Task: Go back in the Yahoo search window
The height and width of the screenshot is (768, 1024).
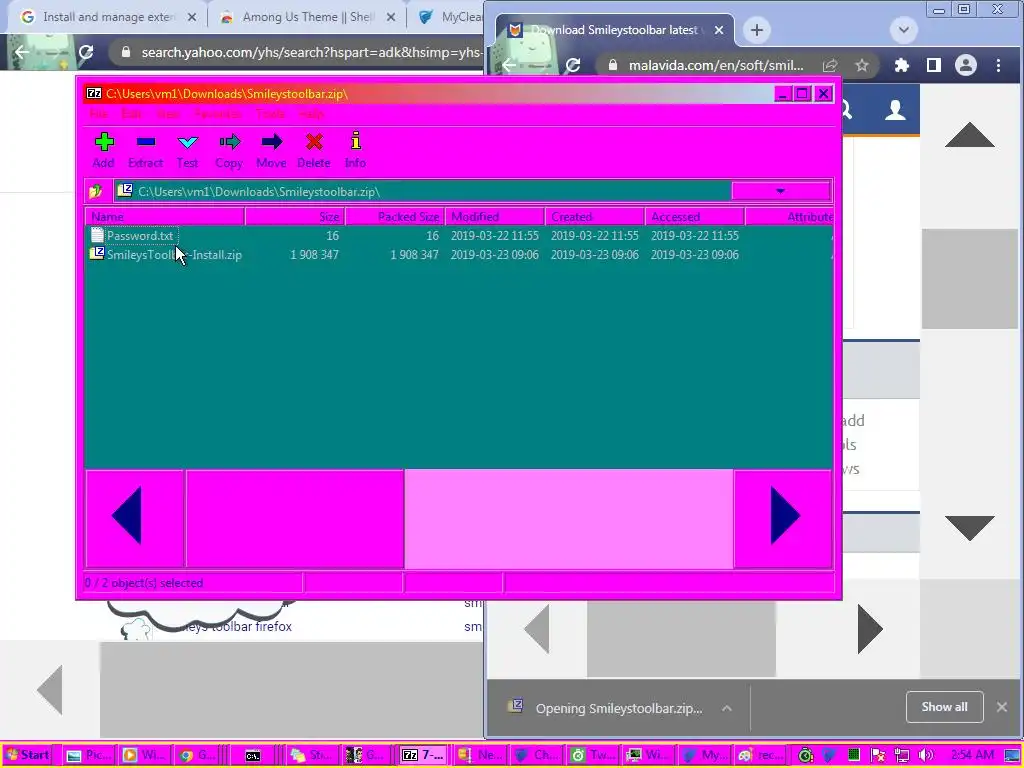Action: tap(22, 52)
